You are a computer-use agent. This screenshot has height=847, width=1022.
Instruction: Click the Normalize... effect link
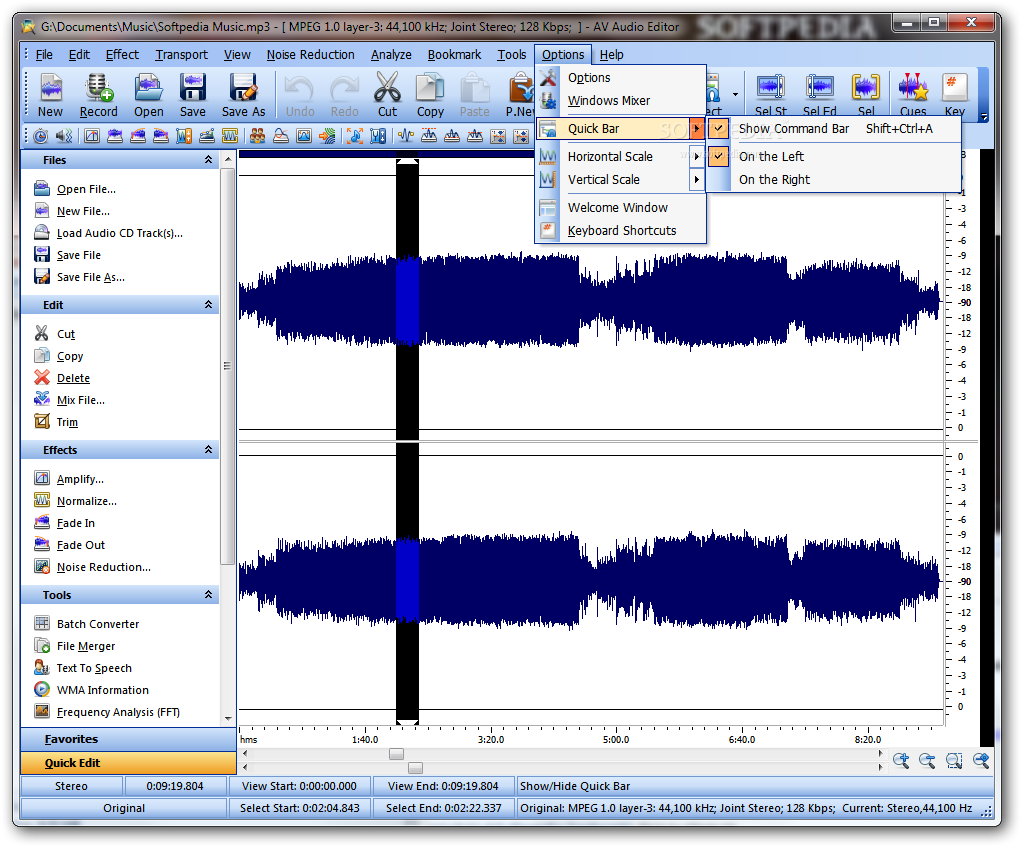[87, 501]
